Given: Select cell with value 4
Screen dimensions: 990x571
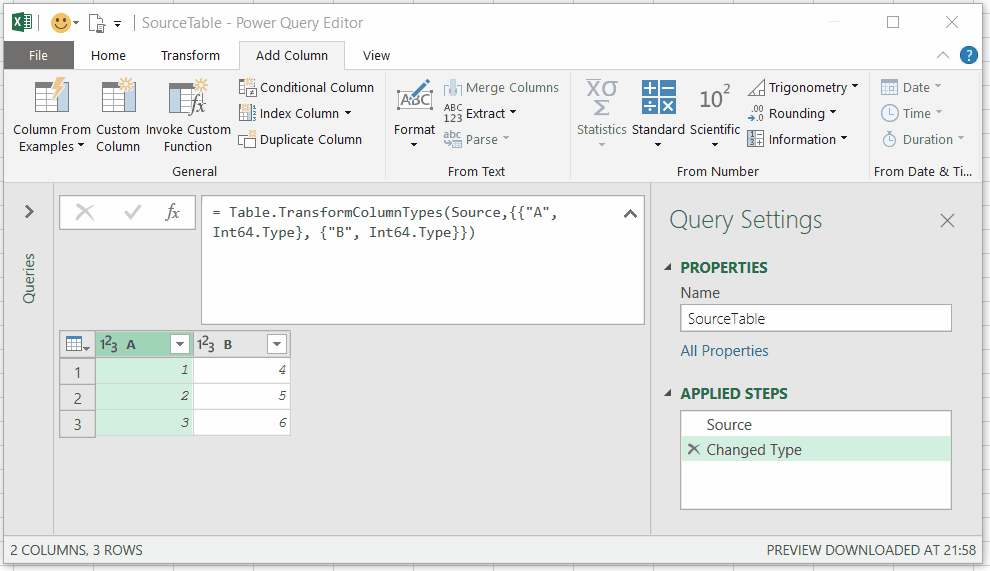Looking at the screenshot, I should pos(241,370).
